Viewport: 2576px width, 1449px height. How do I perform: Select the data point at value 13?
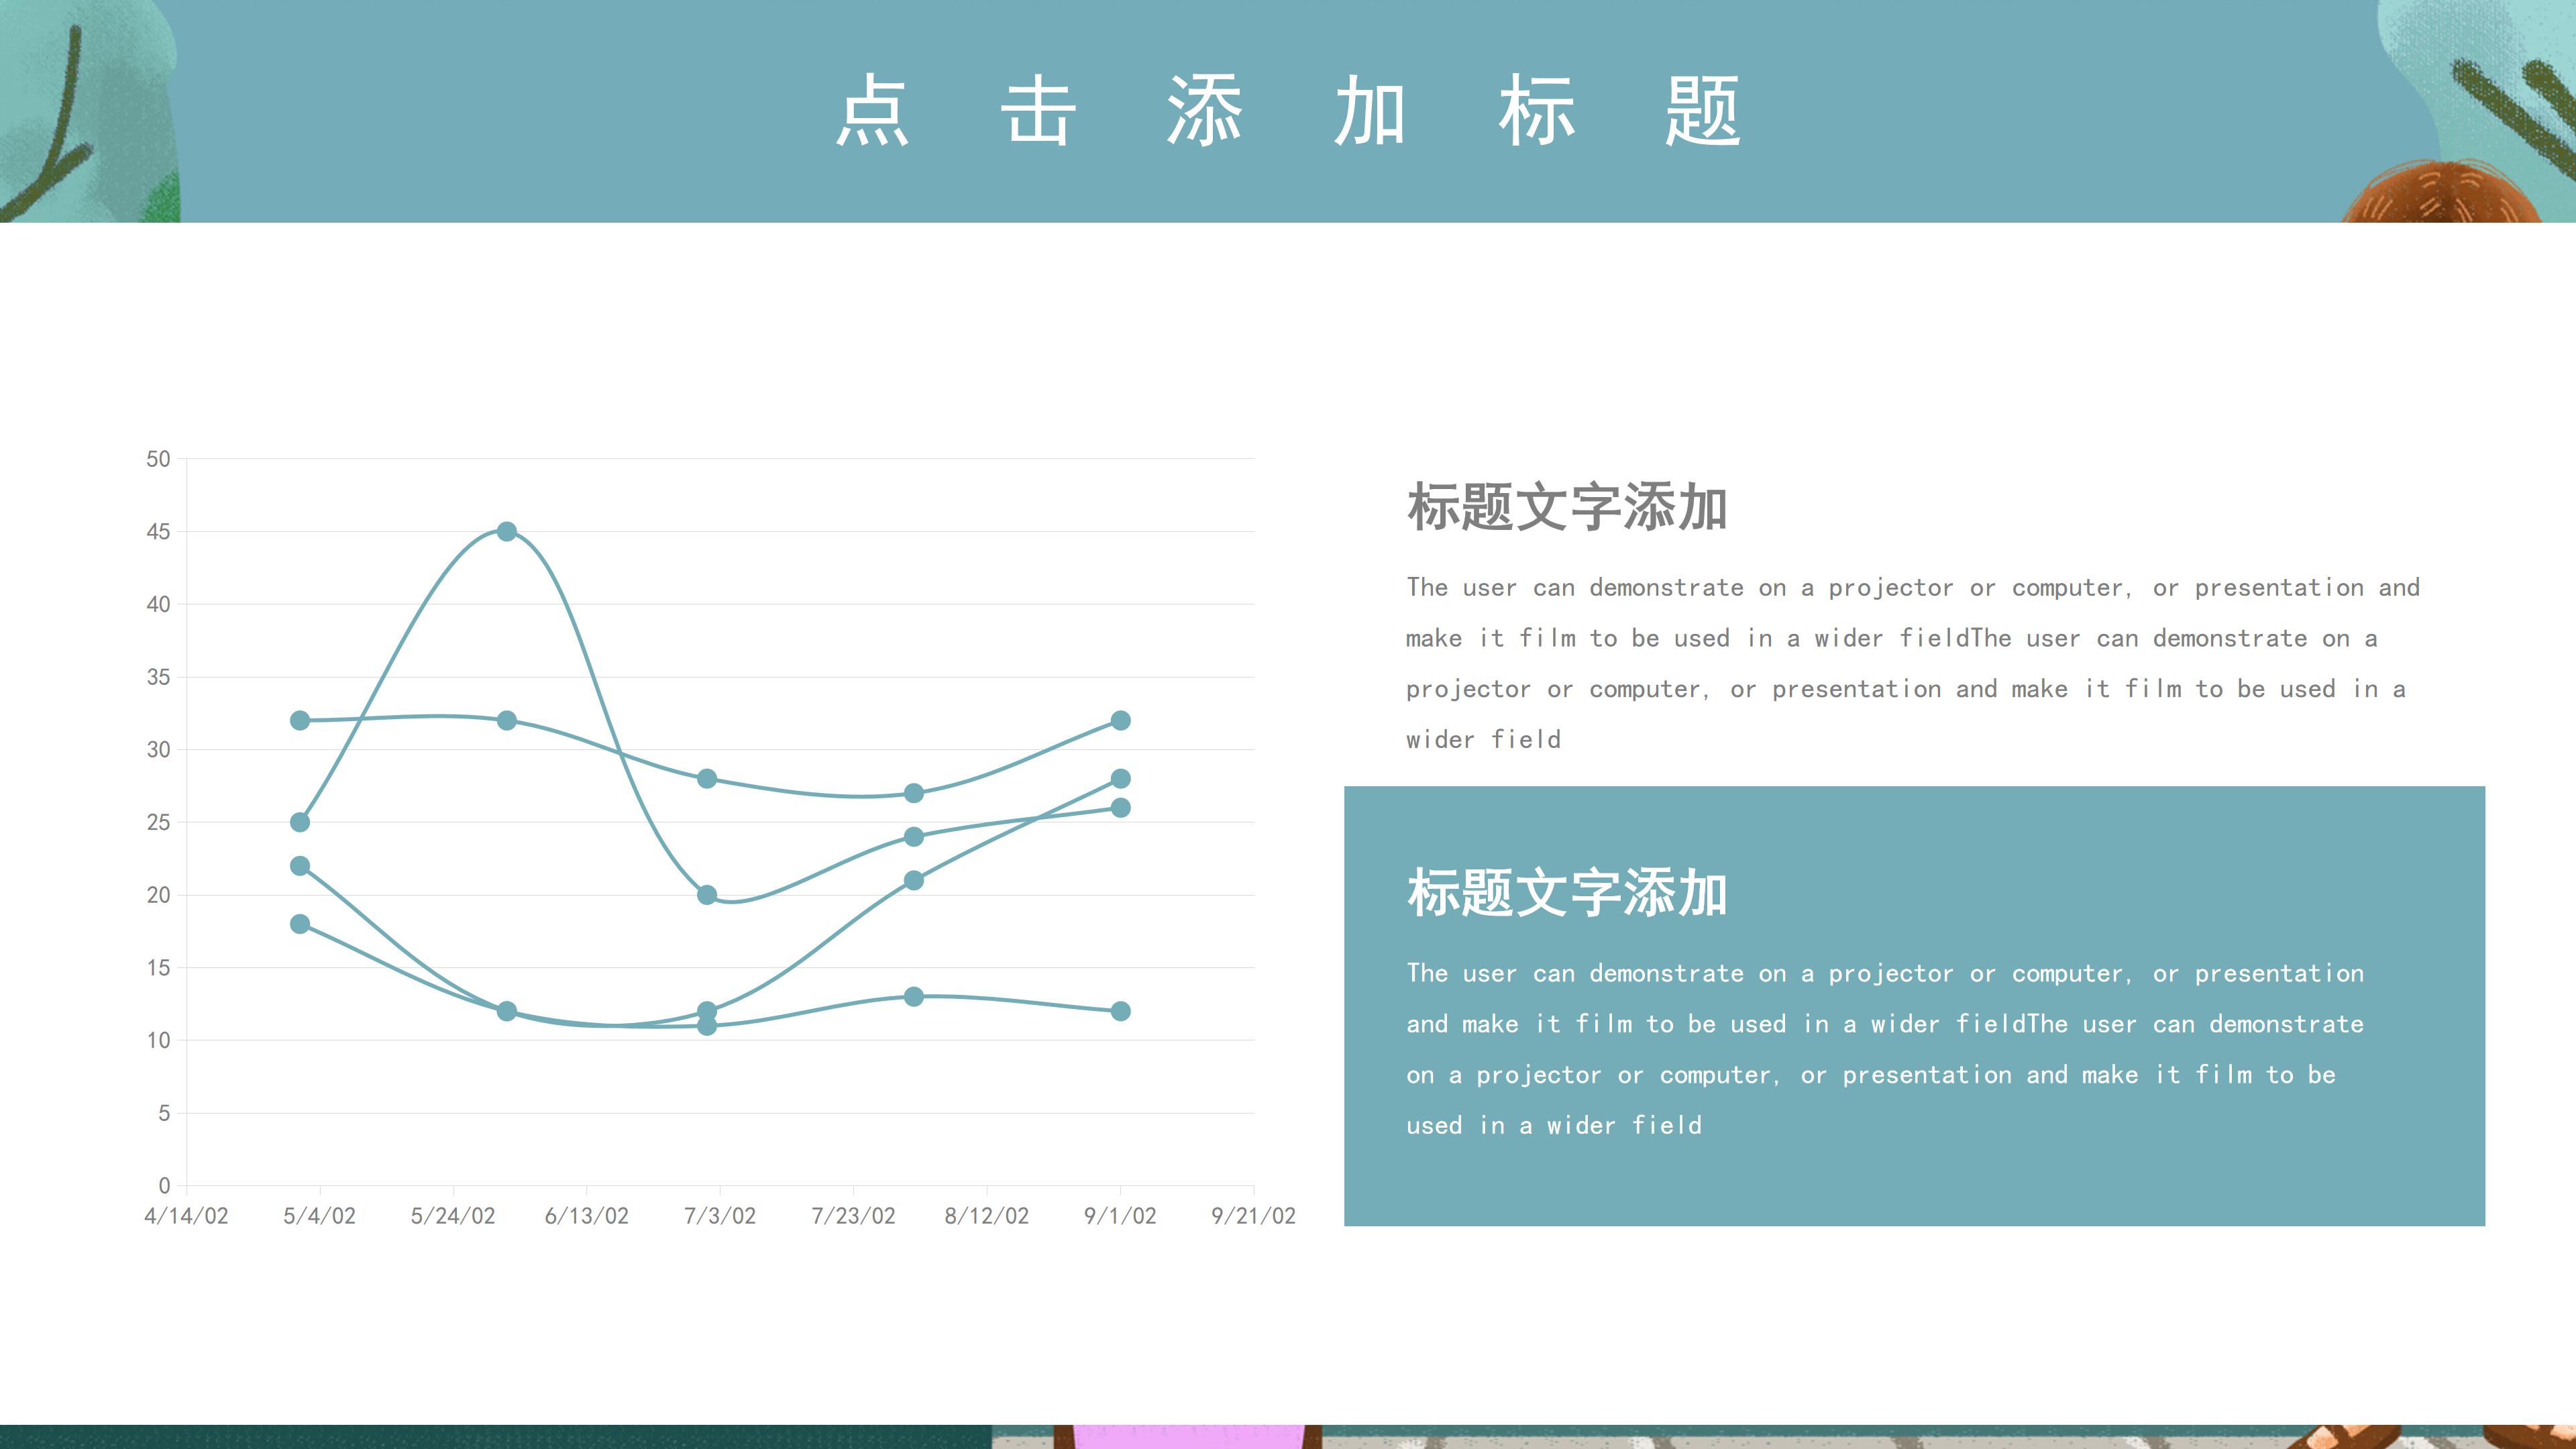click(913, 997)
